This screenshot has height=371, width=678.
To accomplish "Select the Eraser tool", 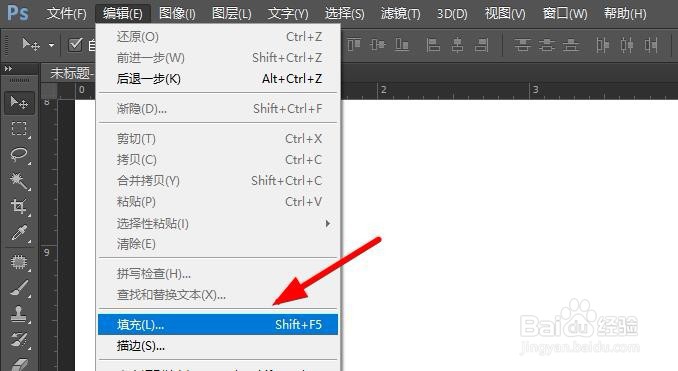I will [x=19, y=364].
